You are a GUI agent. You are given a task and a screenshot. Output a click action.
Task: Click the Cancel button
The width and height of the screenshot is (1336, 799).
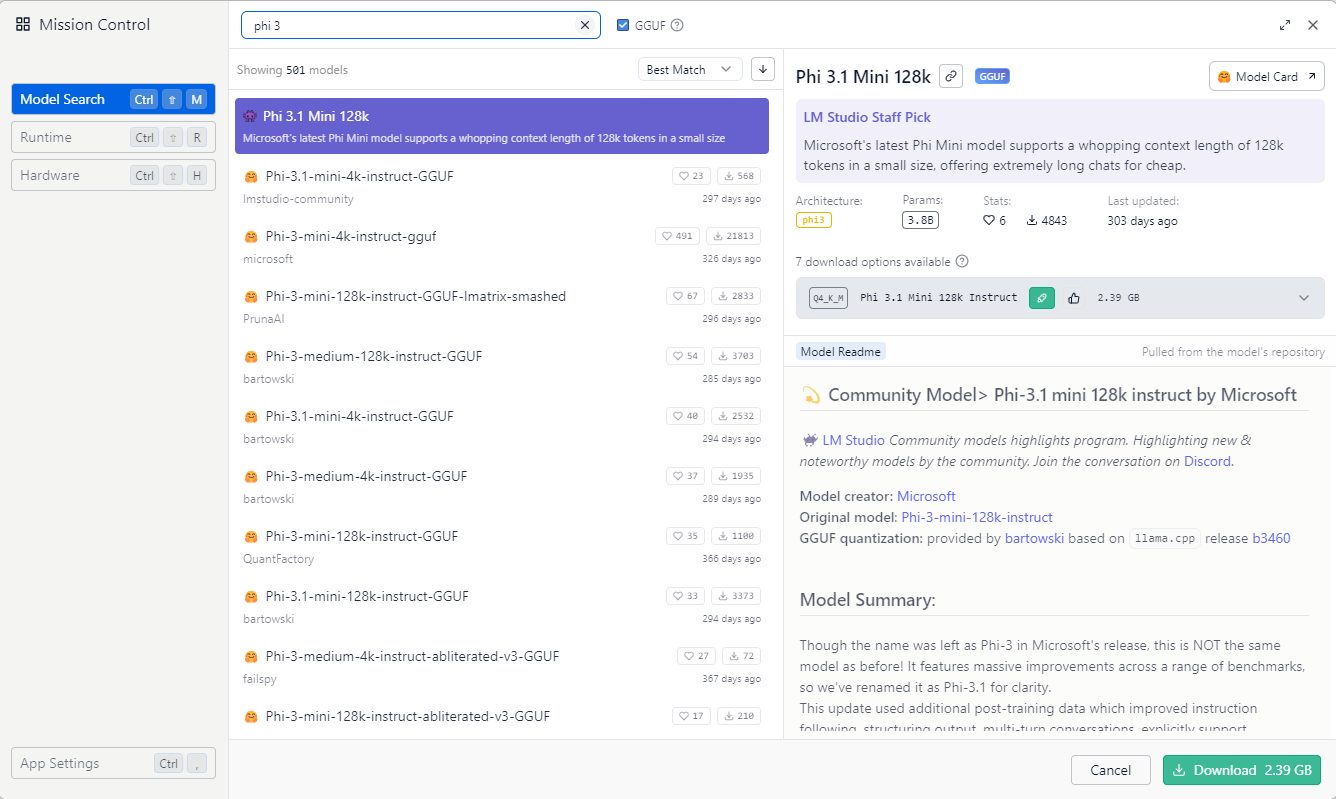tap(1110, 770)
